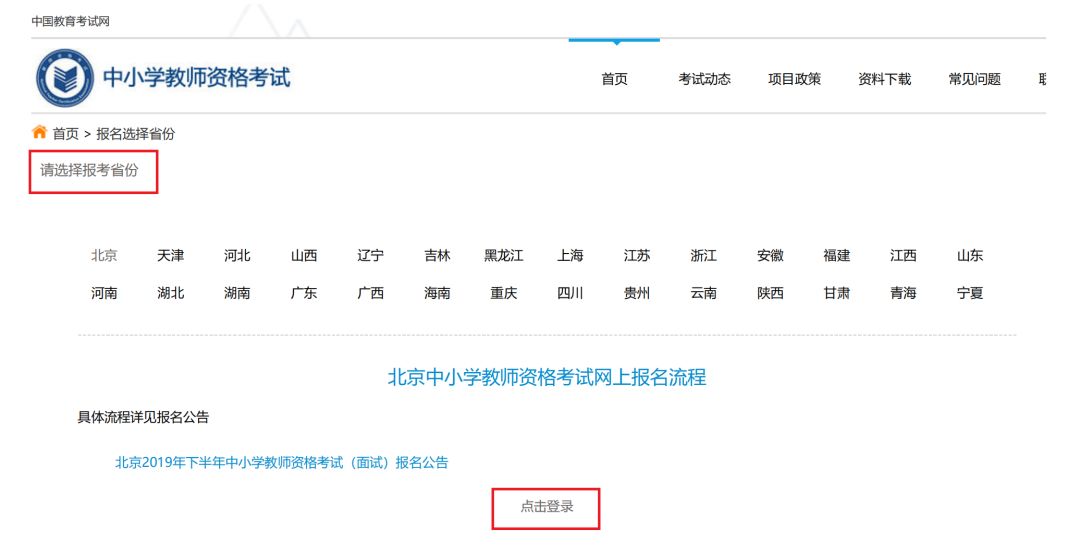Click the orange home icon in breadcrumb
This screenshot has height=553, width=1080.
click(x=39, y=132)
